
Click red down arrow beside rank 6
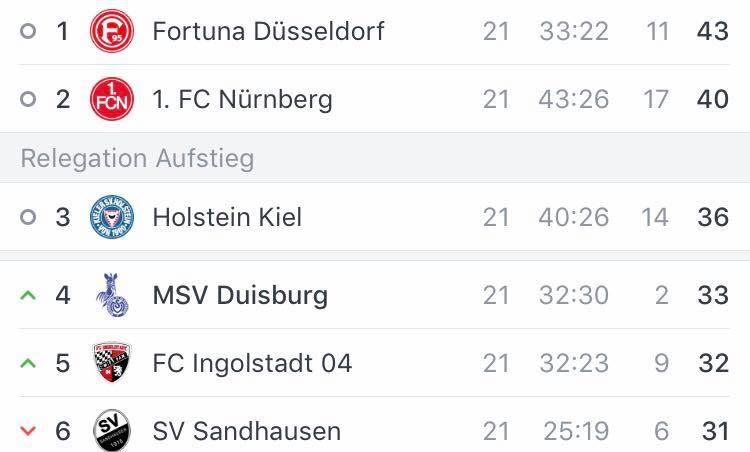tap(28, 432)
